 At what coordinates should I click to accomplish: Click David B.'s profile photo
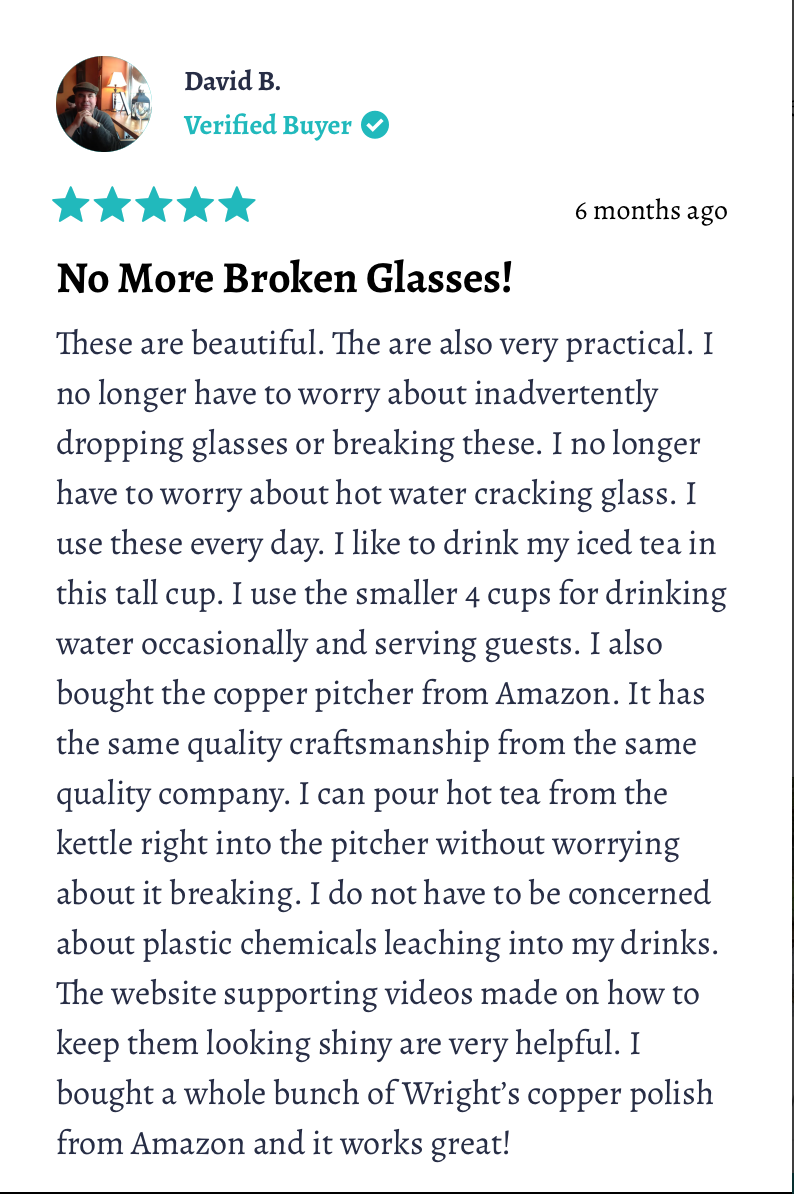[104, 104]
